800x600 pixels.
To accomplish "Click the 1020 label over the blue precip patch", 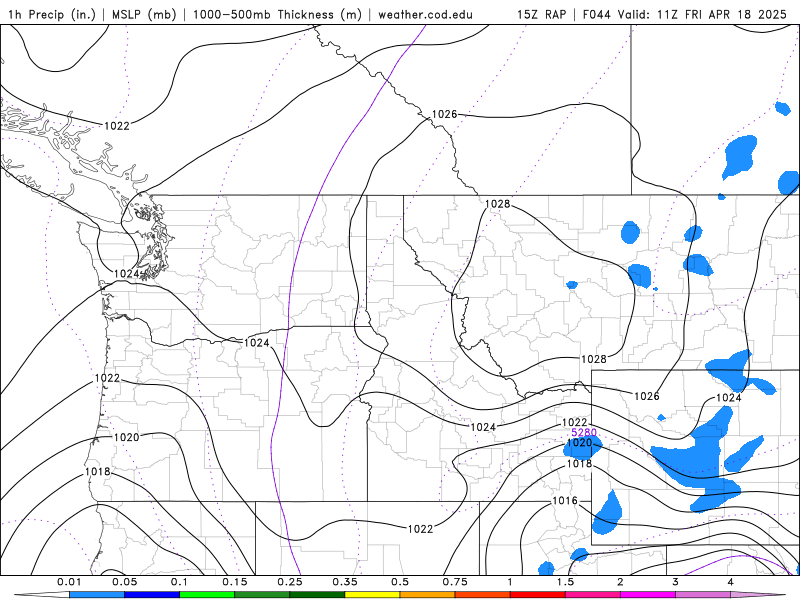I will tap(579, 442).
